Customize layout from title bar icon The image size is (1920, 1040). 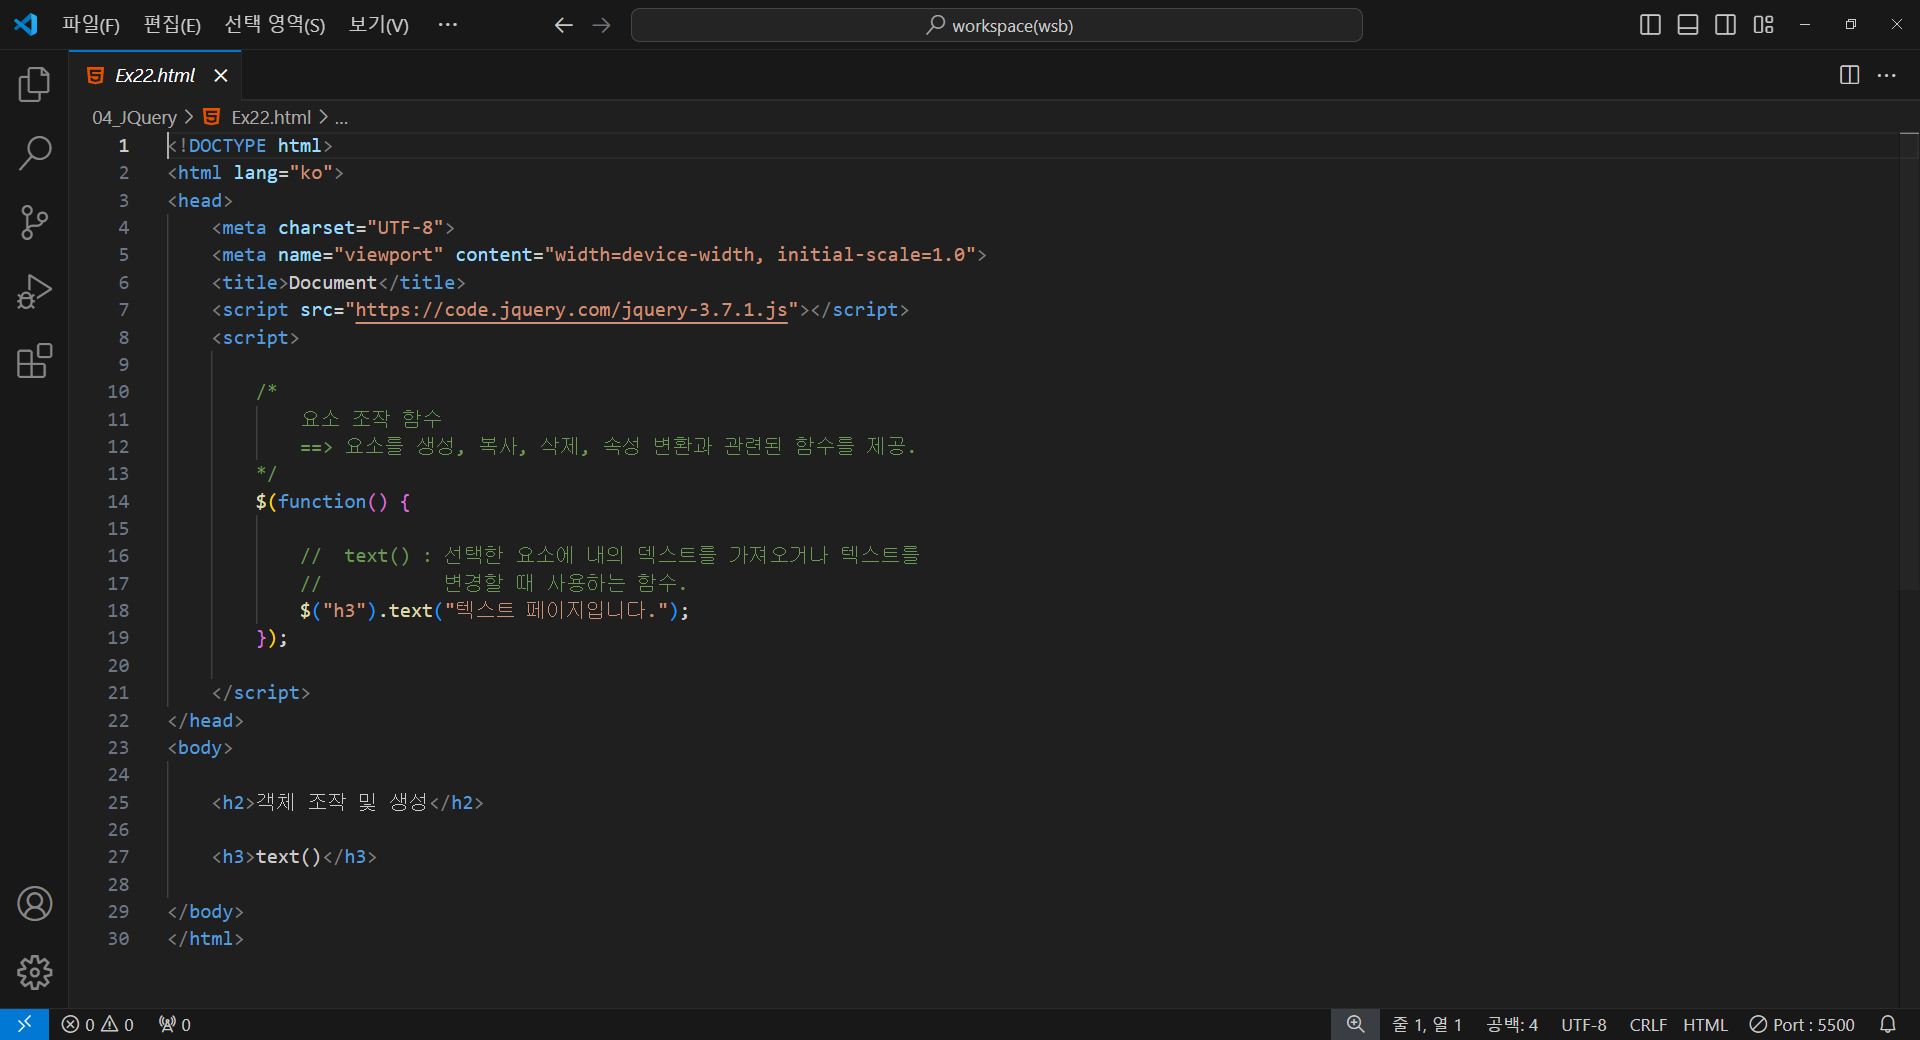coord(1763,25)
